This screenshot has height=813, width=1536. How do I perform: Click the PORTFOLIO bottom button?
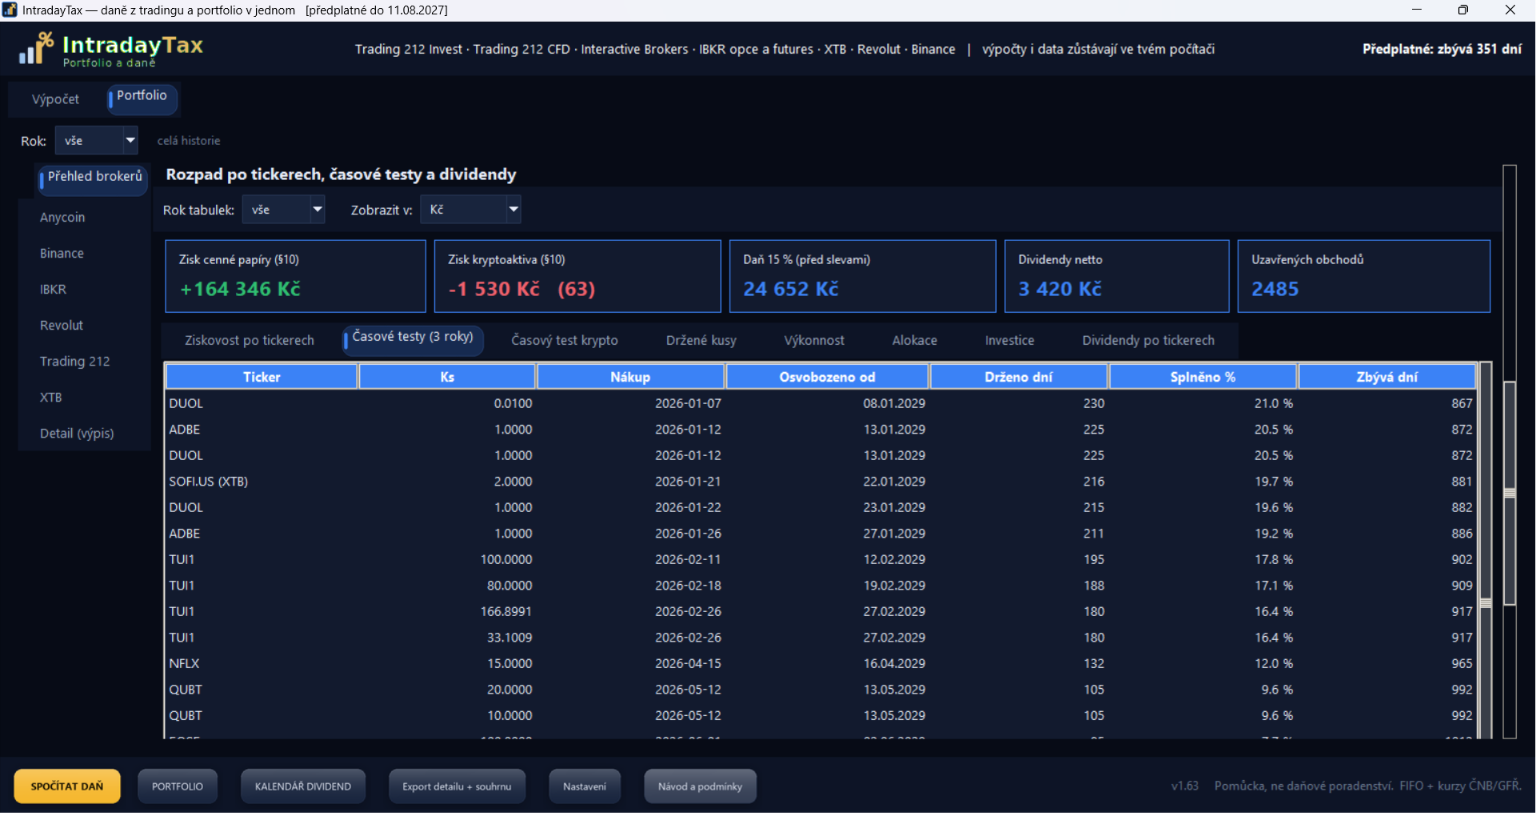click(x=177, y=786)
